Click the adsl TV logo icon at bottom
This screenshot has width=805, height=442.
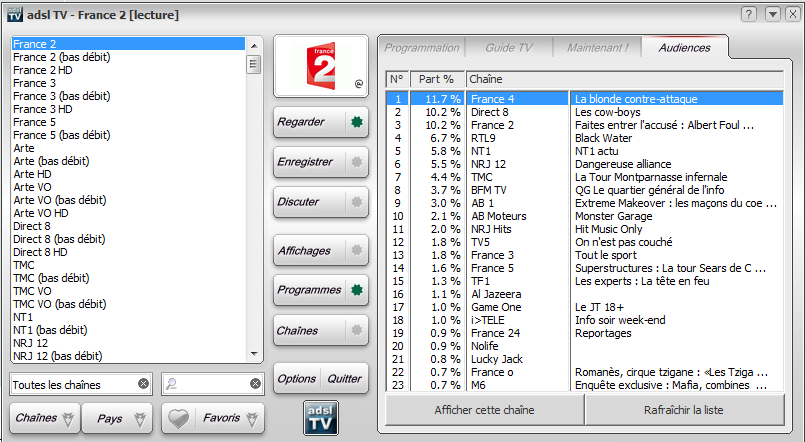(x=321, y=418)
